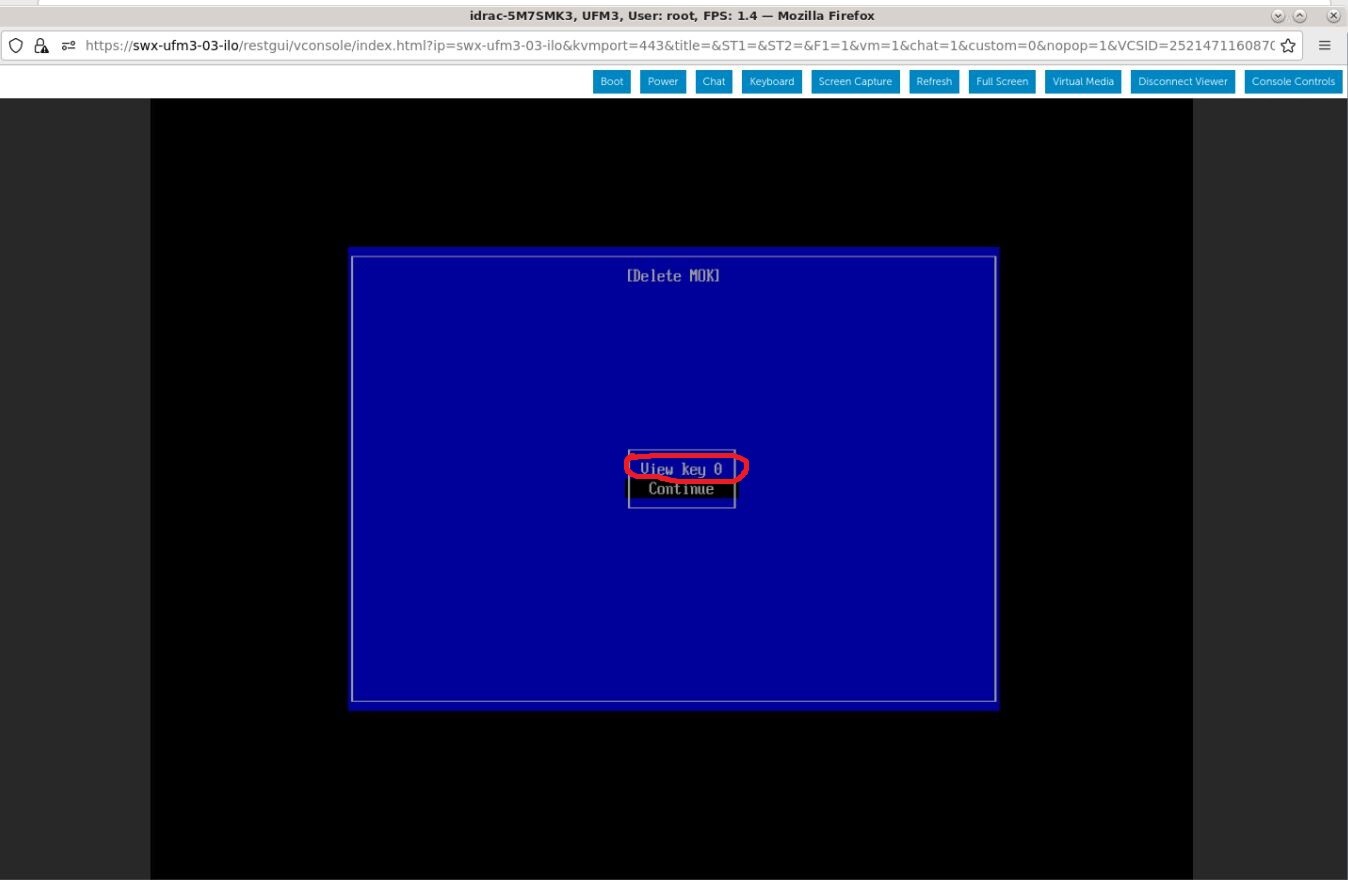Select View key 0 in the MOK dialog
Image resolution: width=1348 pixels, height=880 pixels.
tap(681, 468)
